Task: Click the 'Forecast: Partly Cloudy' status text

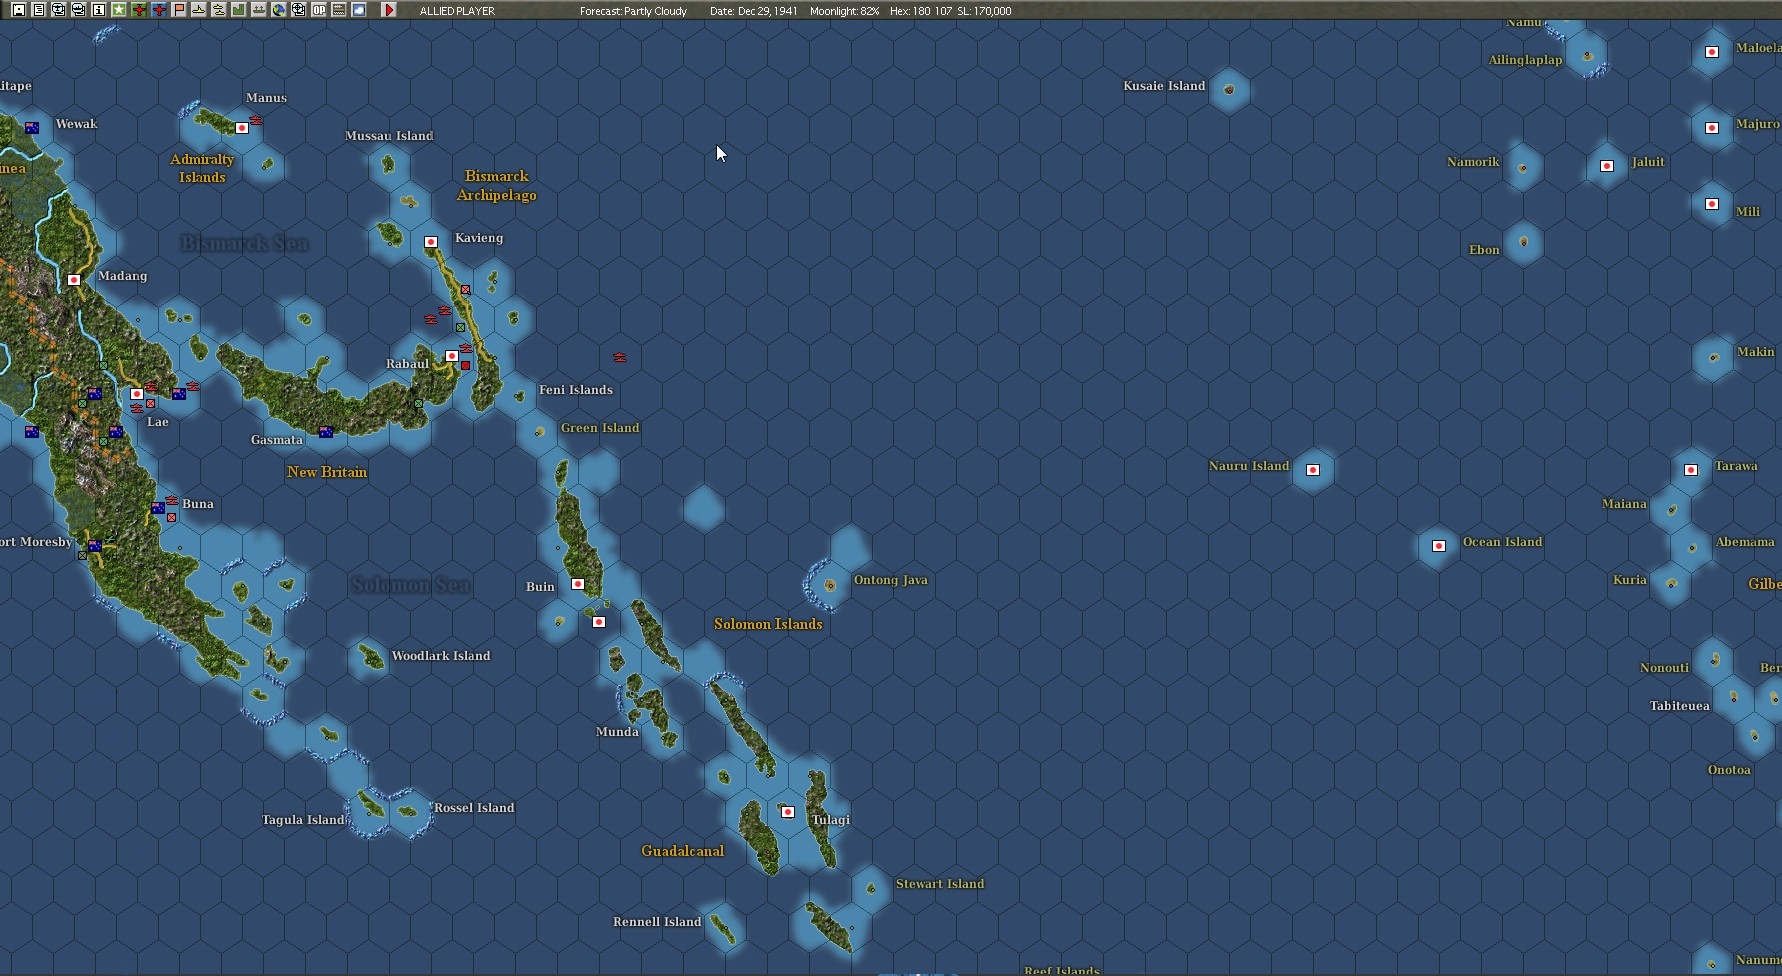Action: pos(633,11)
